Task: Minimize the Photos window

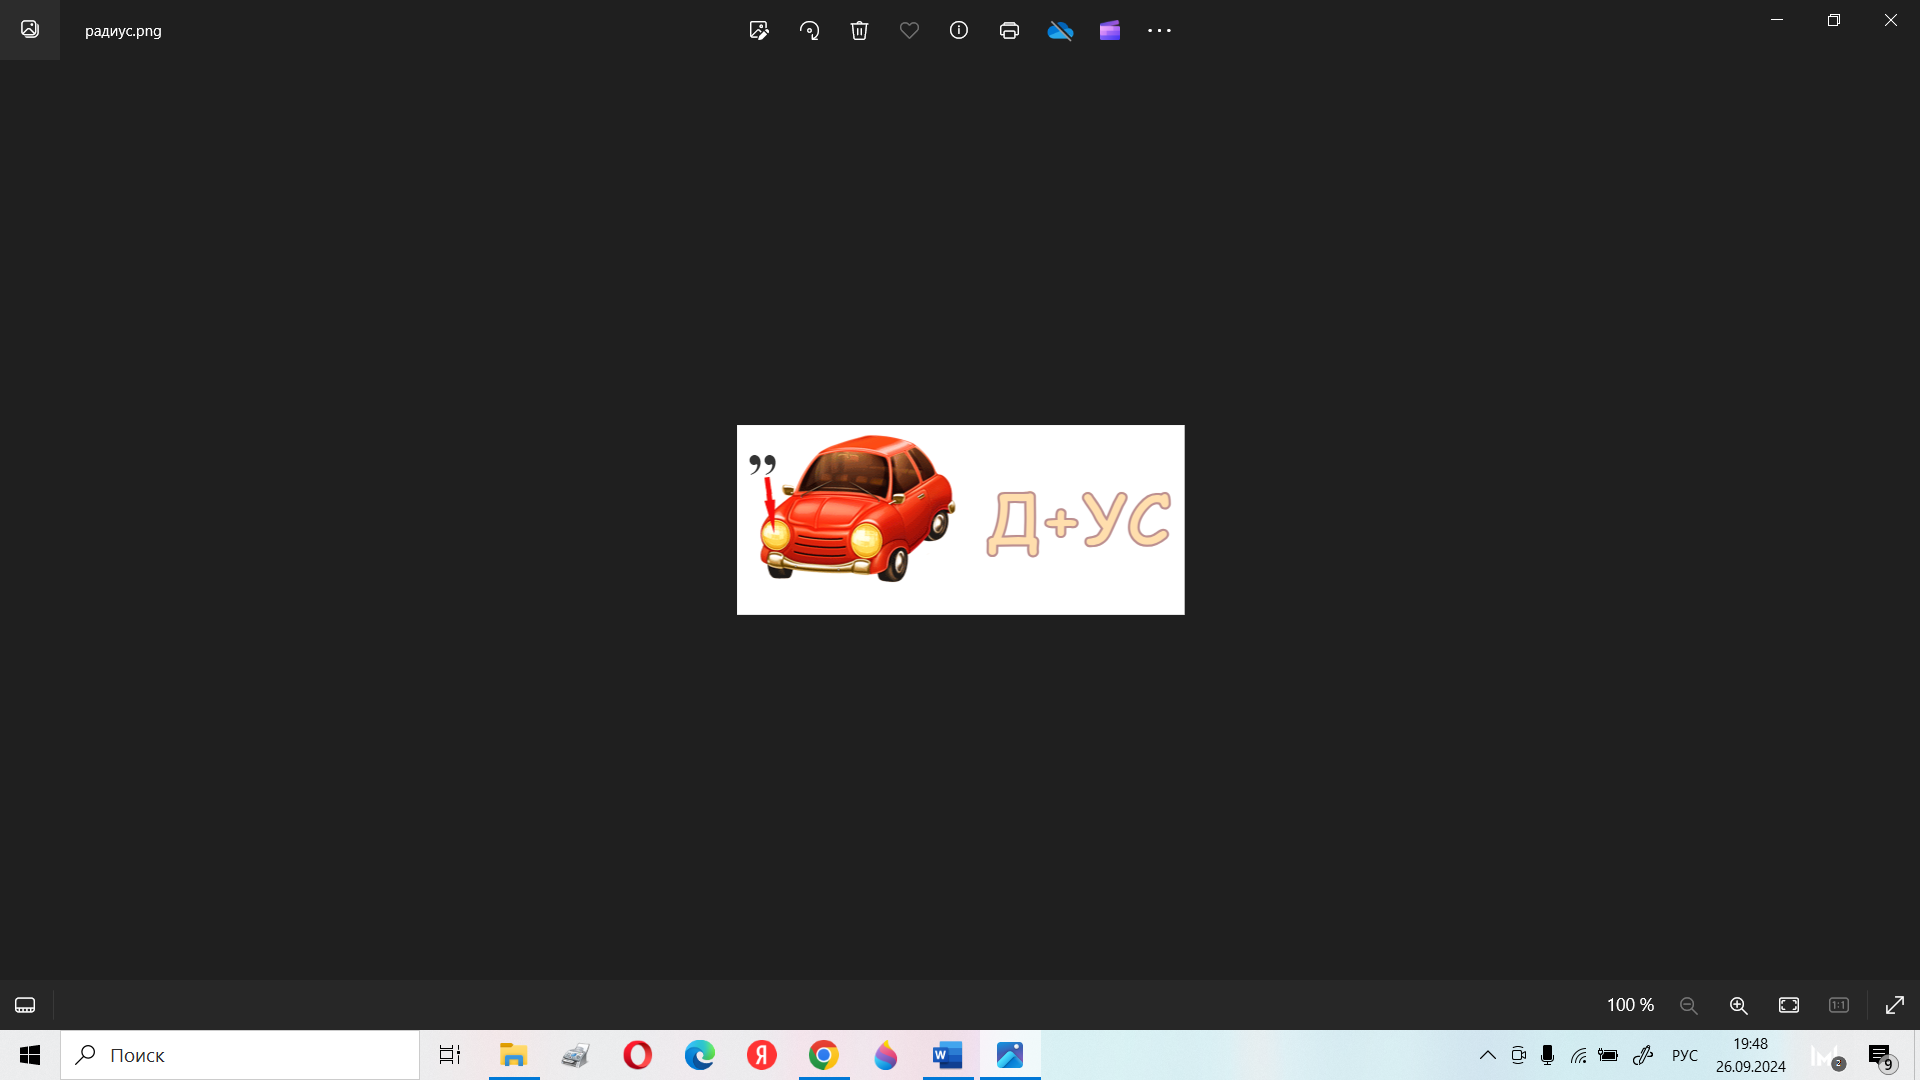Action: [1777, 20]
